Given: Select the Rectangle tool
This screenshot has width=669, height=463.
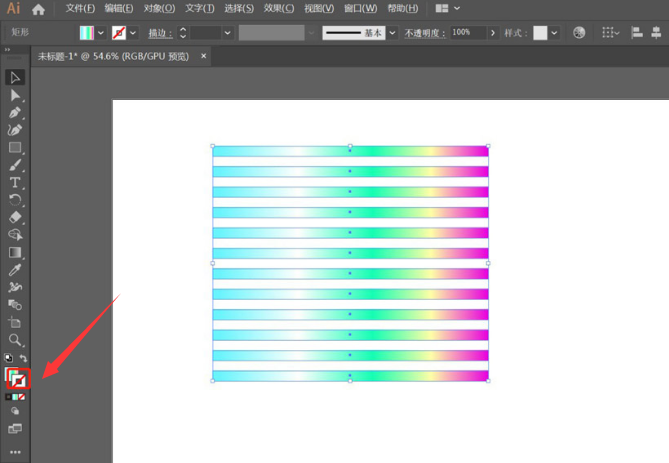Looking at the screenshot, I should pos(15,148).
